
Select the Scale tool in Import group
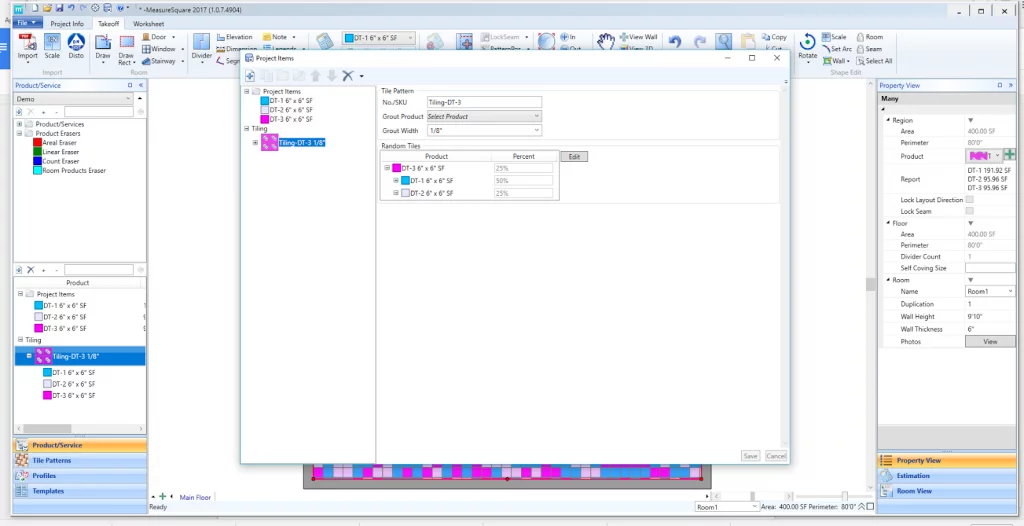click(52, 45)
